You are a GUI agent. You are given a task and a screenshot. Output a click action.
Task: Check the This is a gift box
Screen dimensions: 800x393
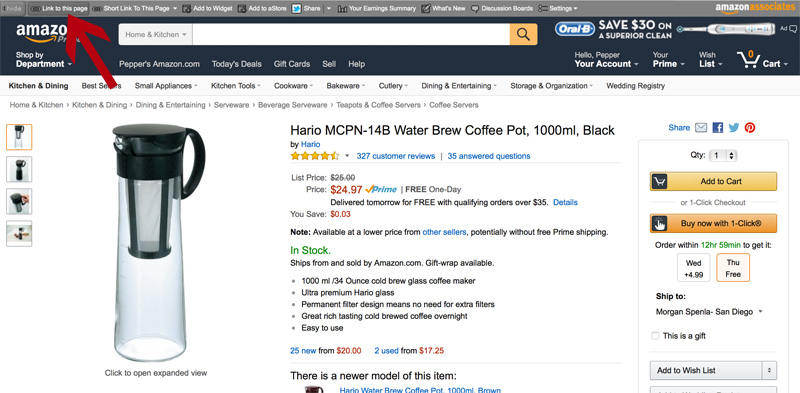(x=655, y=336)
